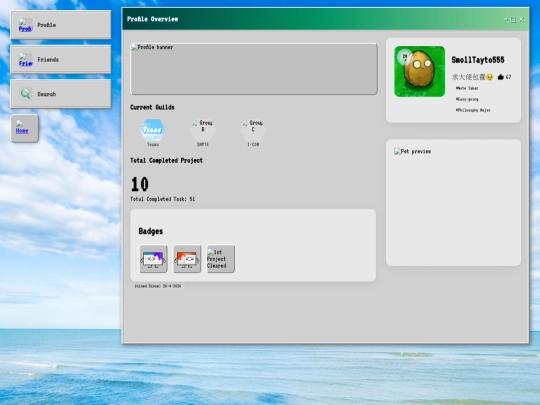Click the large '10' completed project count
The height and width of the screenshot is (405, 540).
(139, 184)
